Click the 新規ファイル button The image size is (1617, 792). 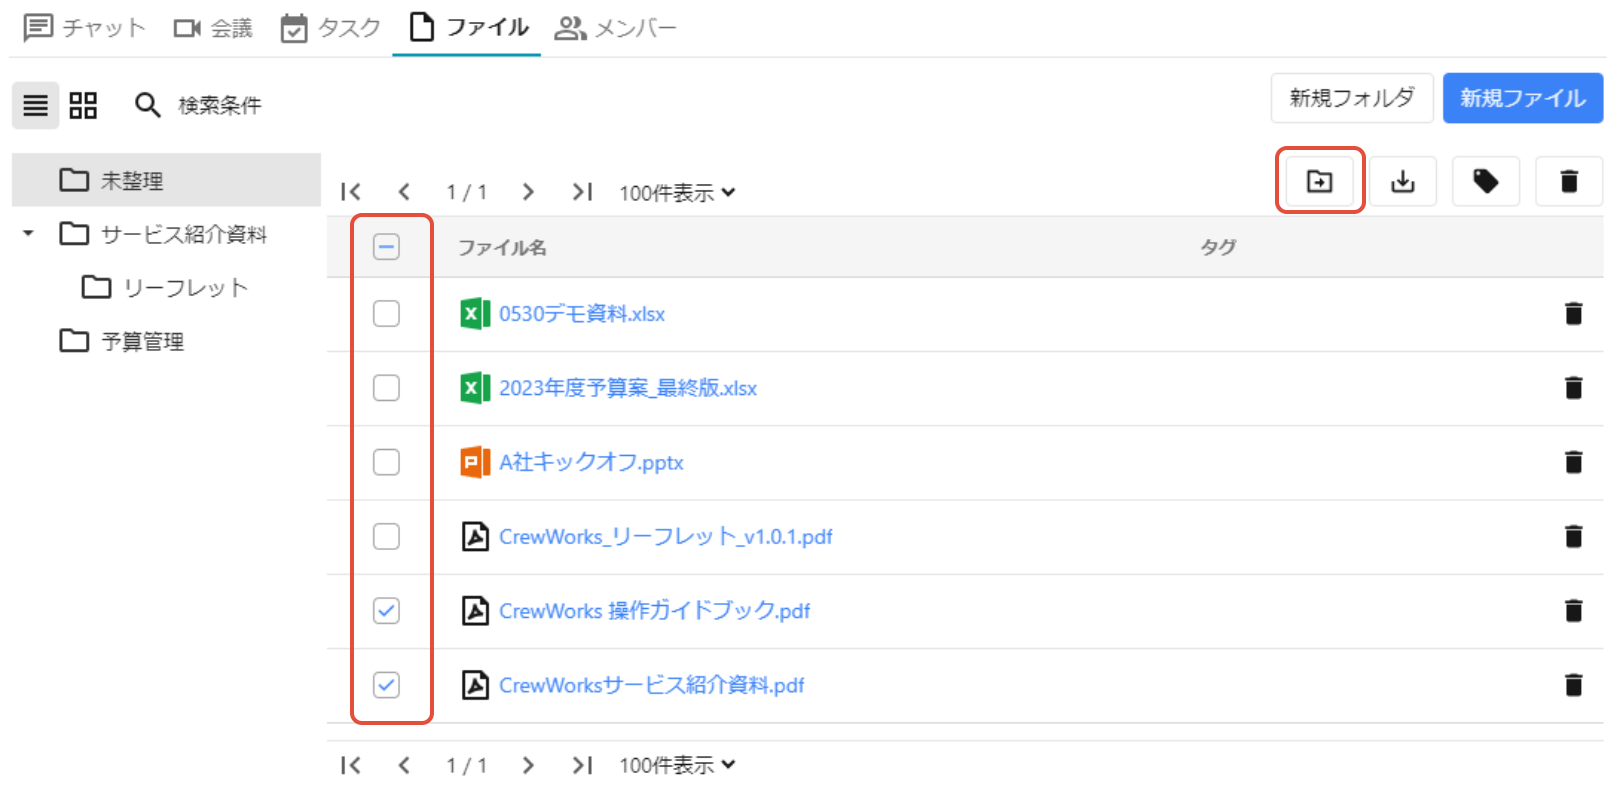point(1523,98)
